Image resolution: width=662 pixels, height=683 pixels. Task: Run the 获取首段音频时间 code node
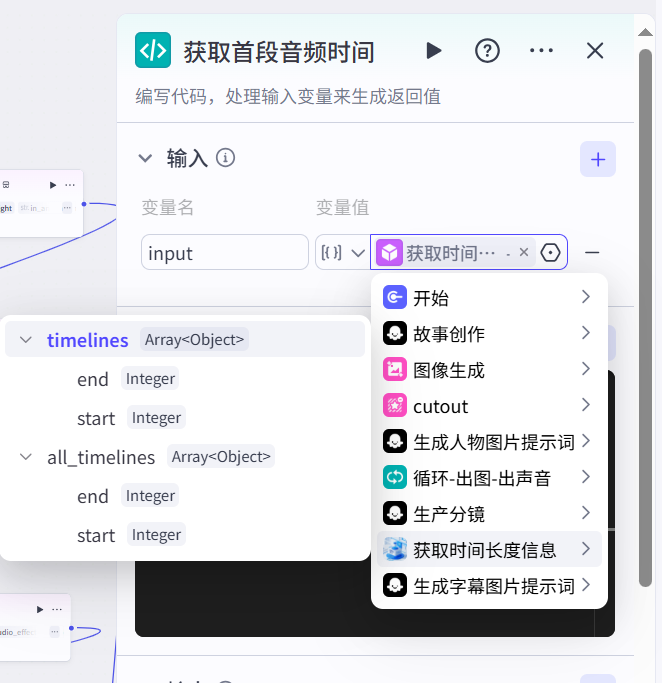pos(433,51)
